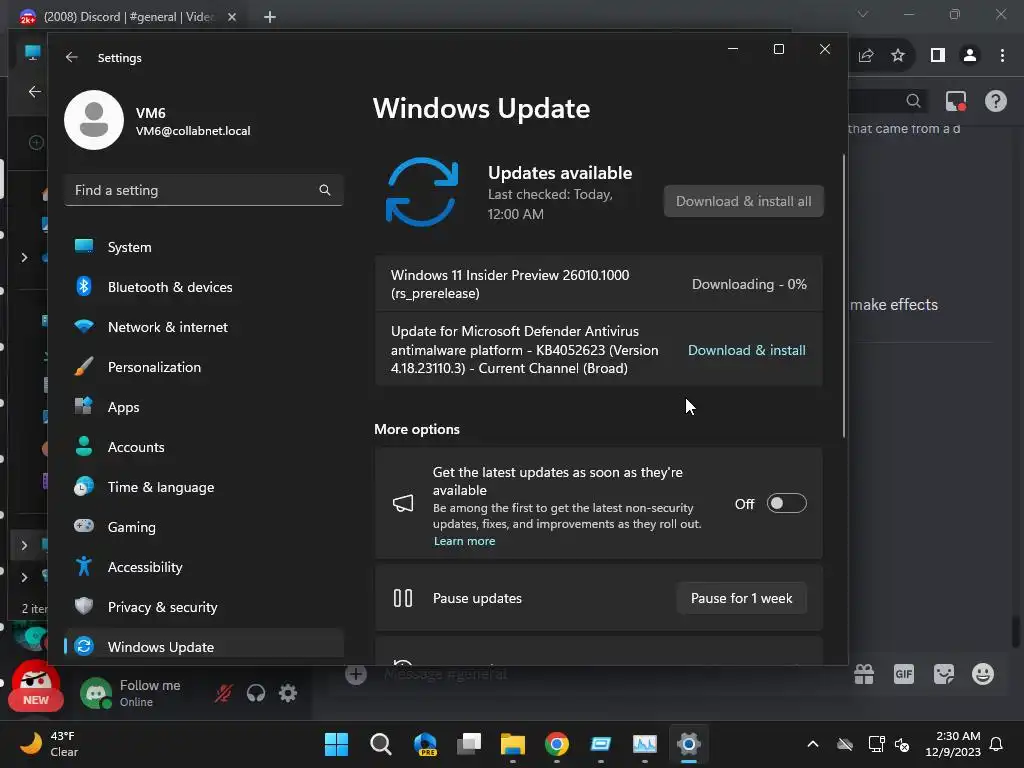Toggle get latest updates switch

[x=786, y=504]
